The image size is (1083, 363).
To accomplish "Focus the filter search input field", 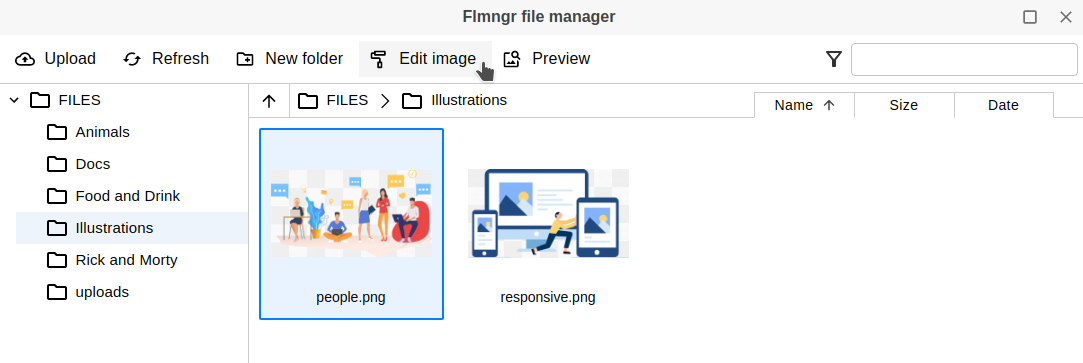I will [964, 59].
